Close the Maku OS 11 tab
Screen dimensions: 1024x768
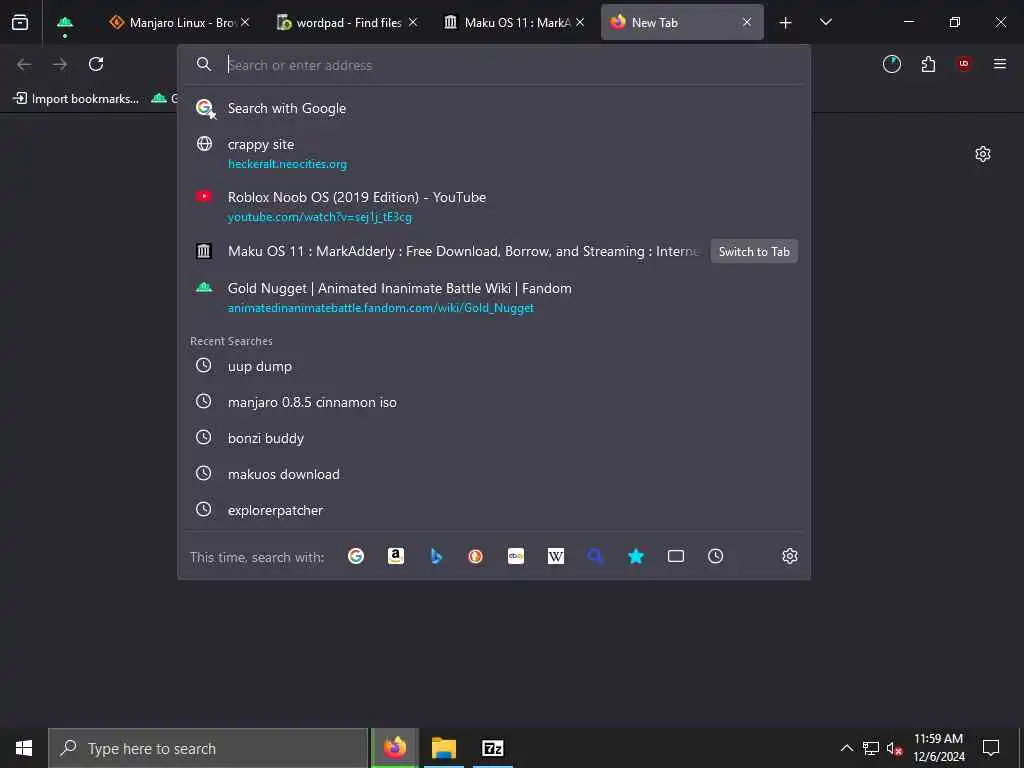tap(580, 22)
